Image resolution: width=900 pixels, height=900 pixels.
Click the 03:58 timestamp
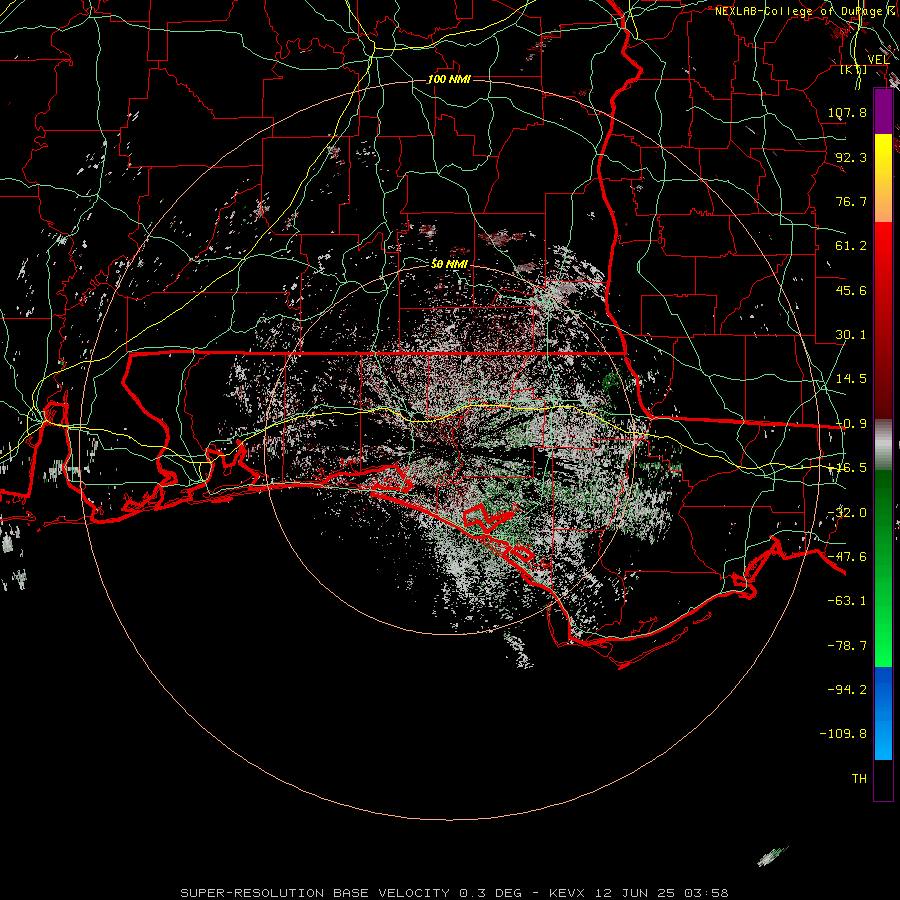tap(708, 893)
